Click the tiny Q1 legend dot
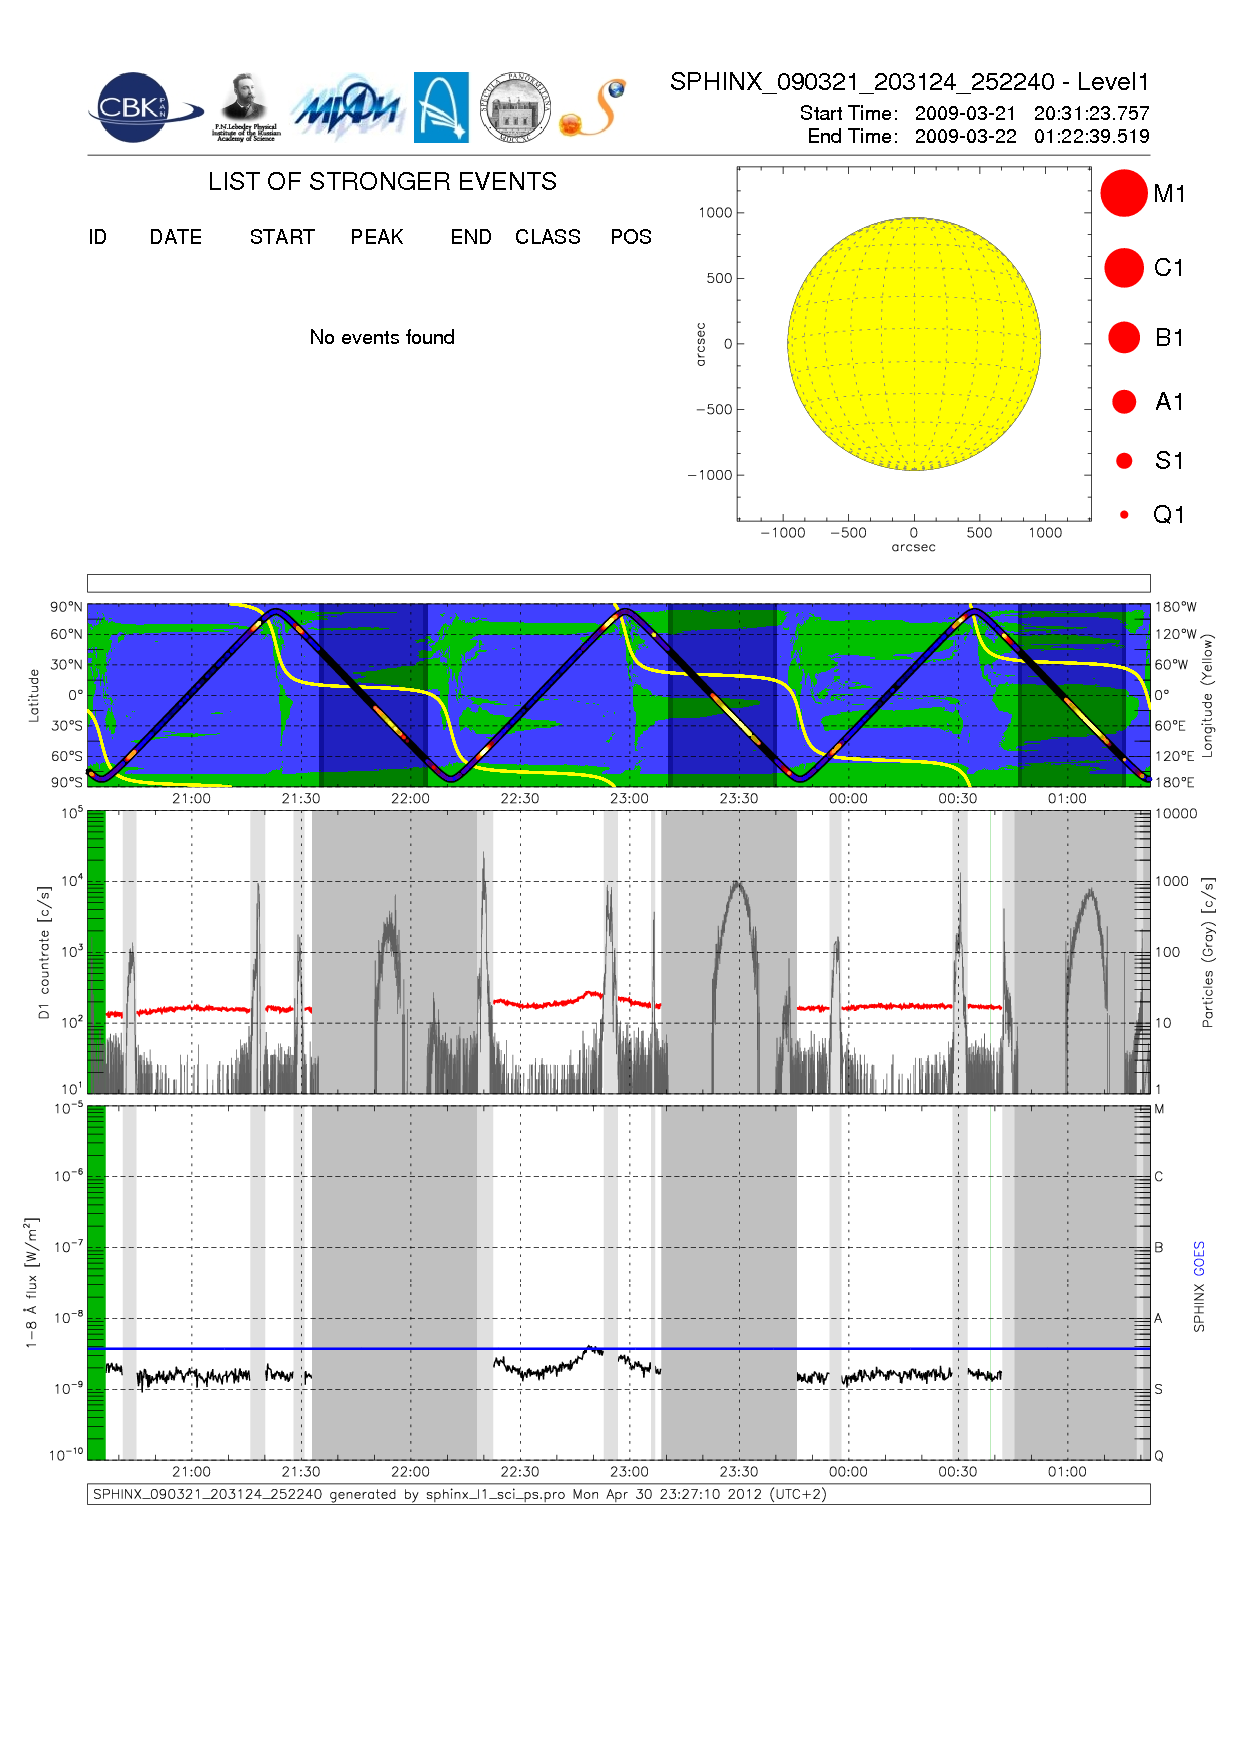1240x1754 pixels. (x=1124, y=515)
